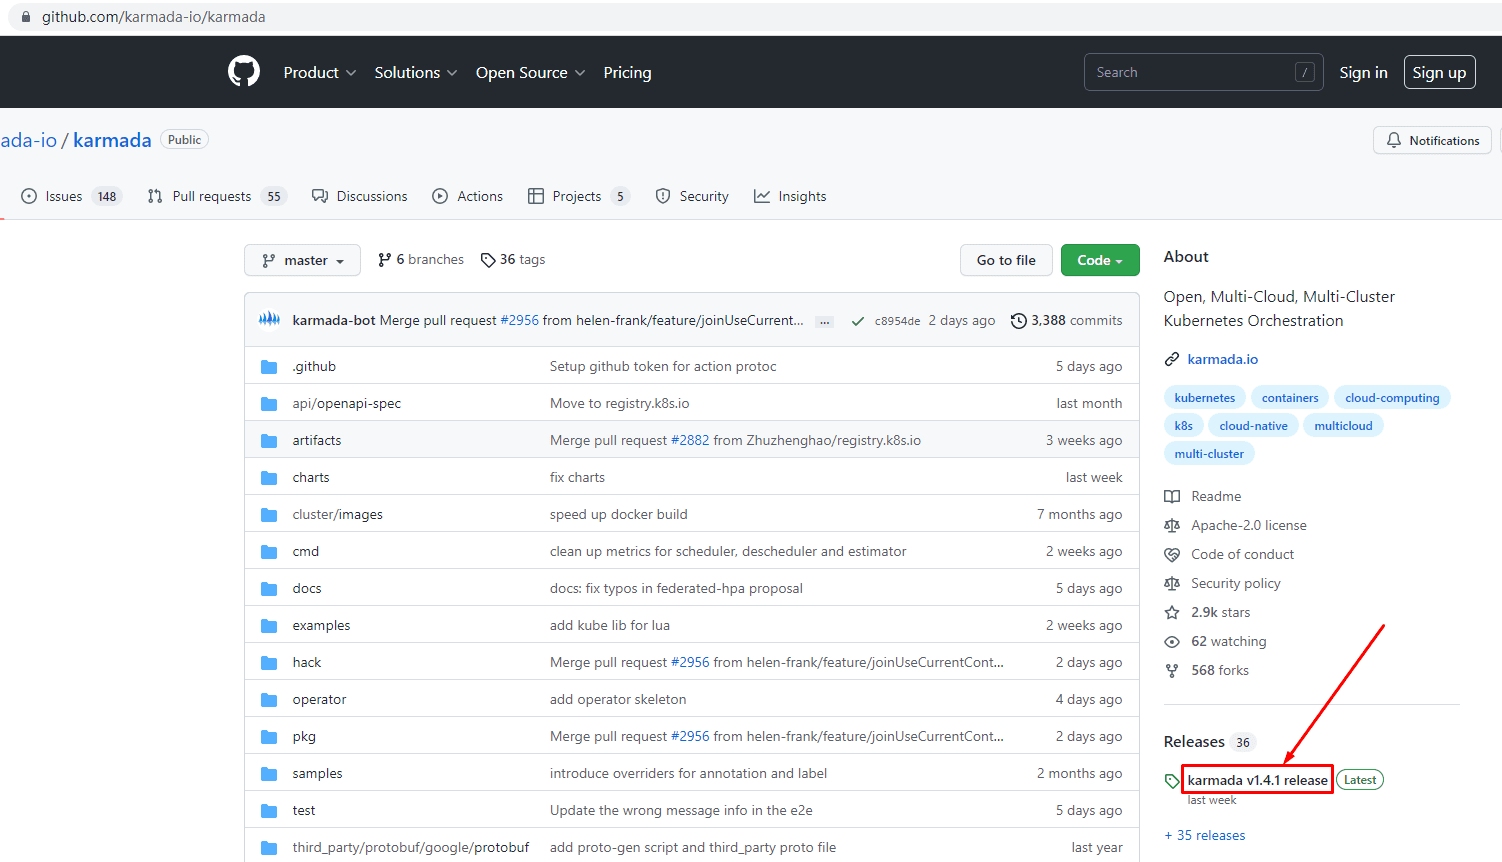1502x862 pixels.
Task: Open the Security policy link
Action: (x=1236, y=584)
